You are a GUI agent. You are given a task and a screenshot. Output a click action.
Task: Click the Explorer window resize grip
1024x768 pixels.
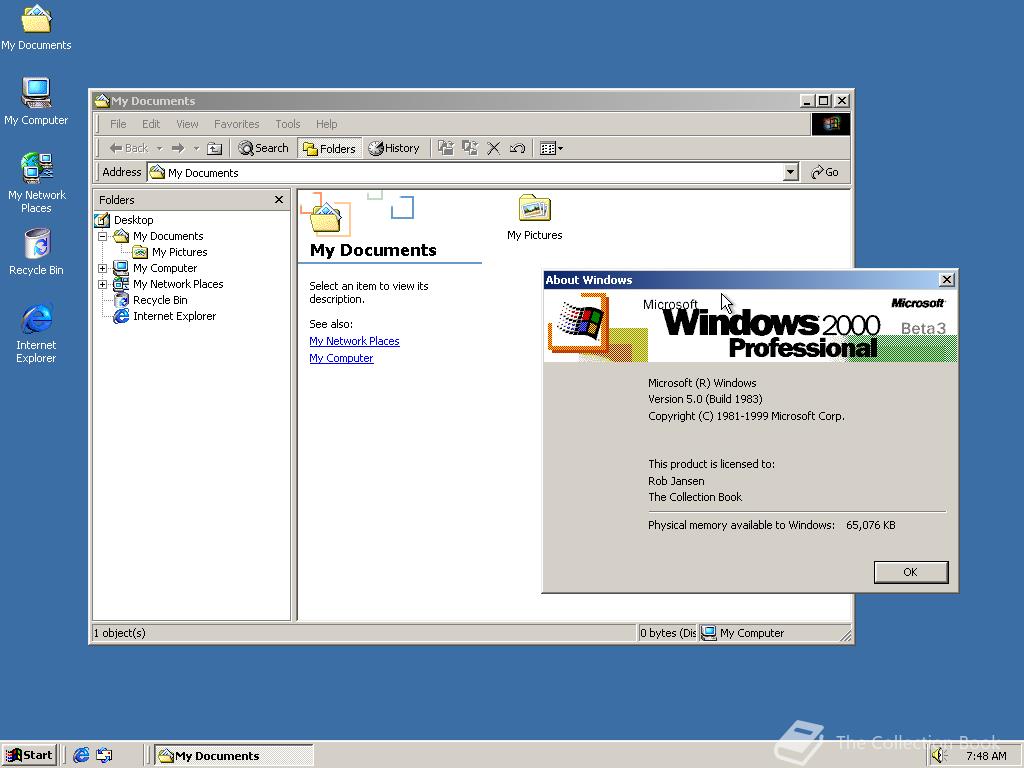pyautogui.click(x=846, y=635)
